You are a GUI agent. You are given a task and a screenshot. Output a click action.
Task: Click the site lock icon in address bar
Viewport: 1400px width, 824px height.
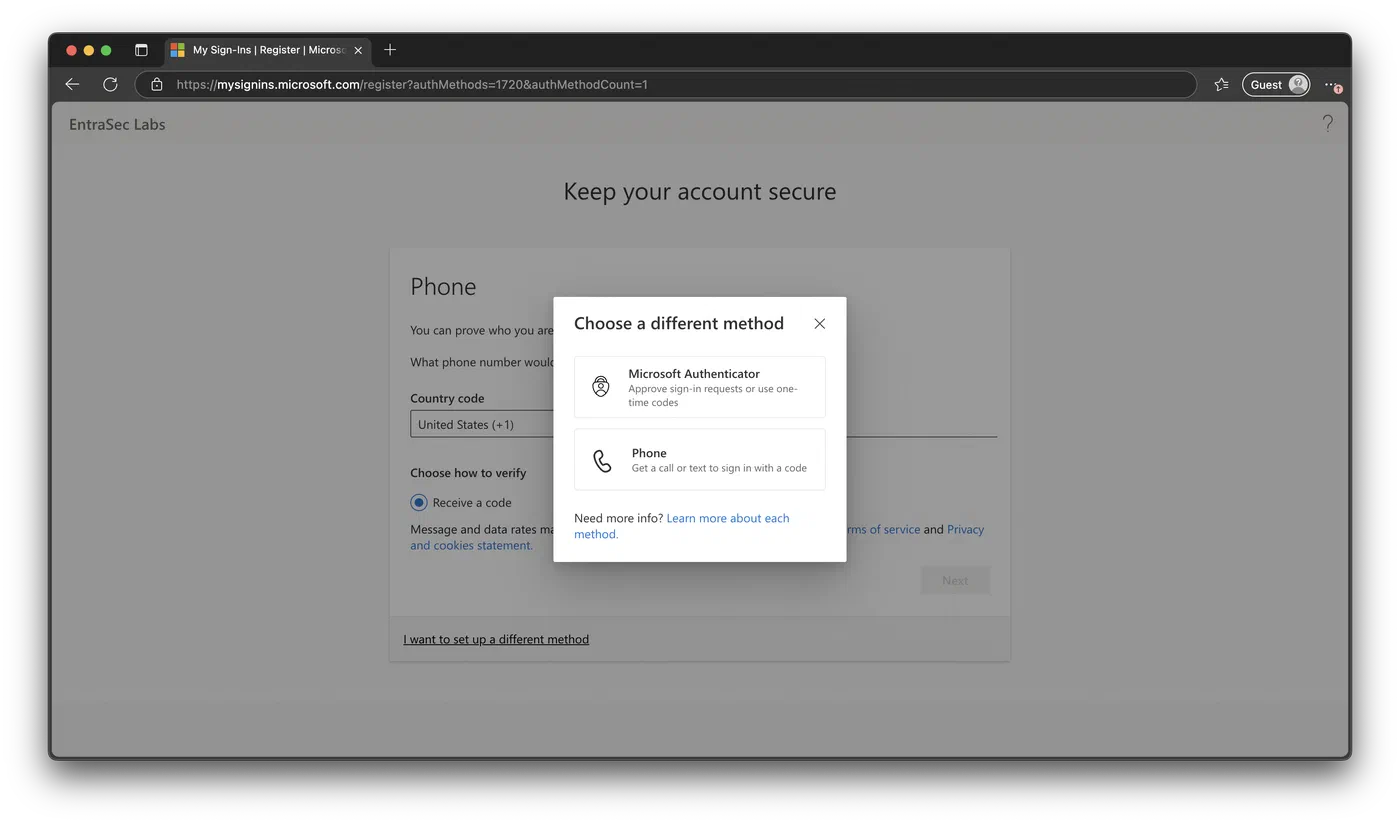156,85
